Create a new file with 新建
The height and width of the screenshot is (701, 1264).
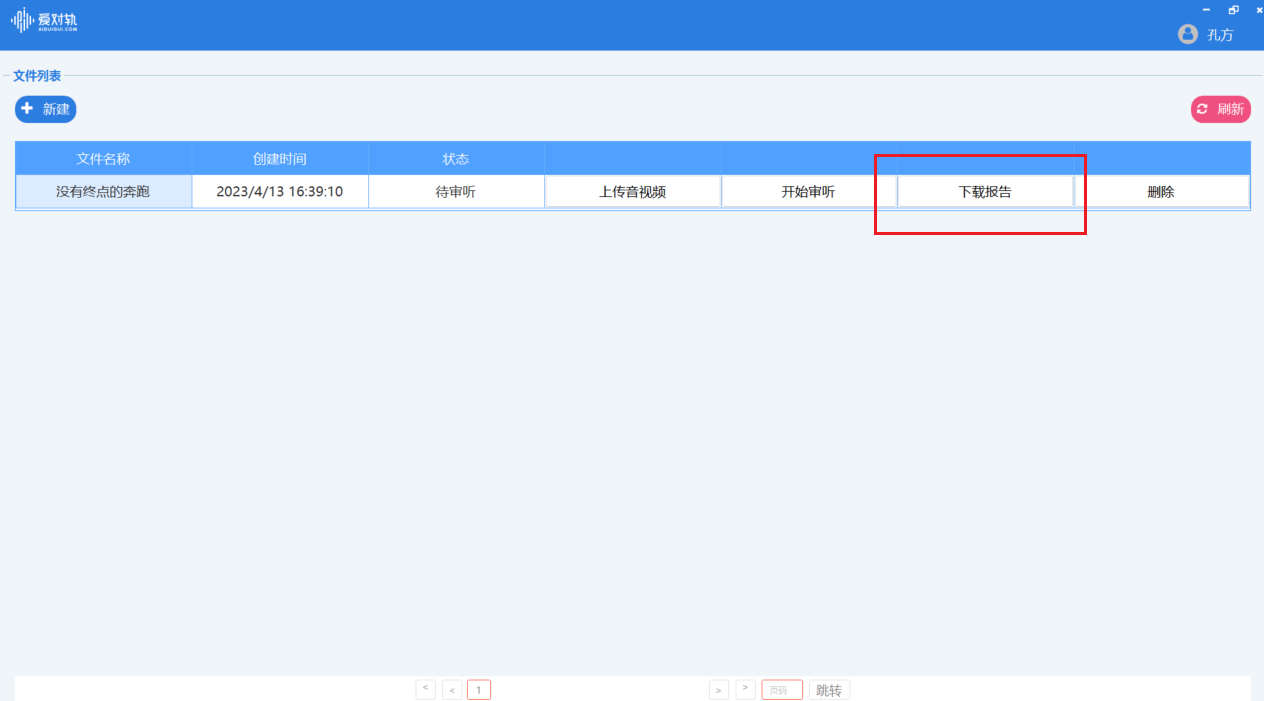click(45, 109)
